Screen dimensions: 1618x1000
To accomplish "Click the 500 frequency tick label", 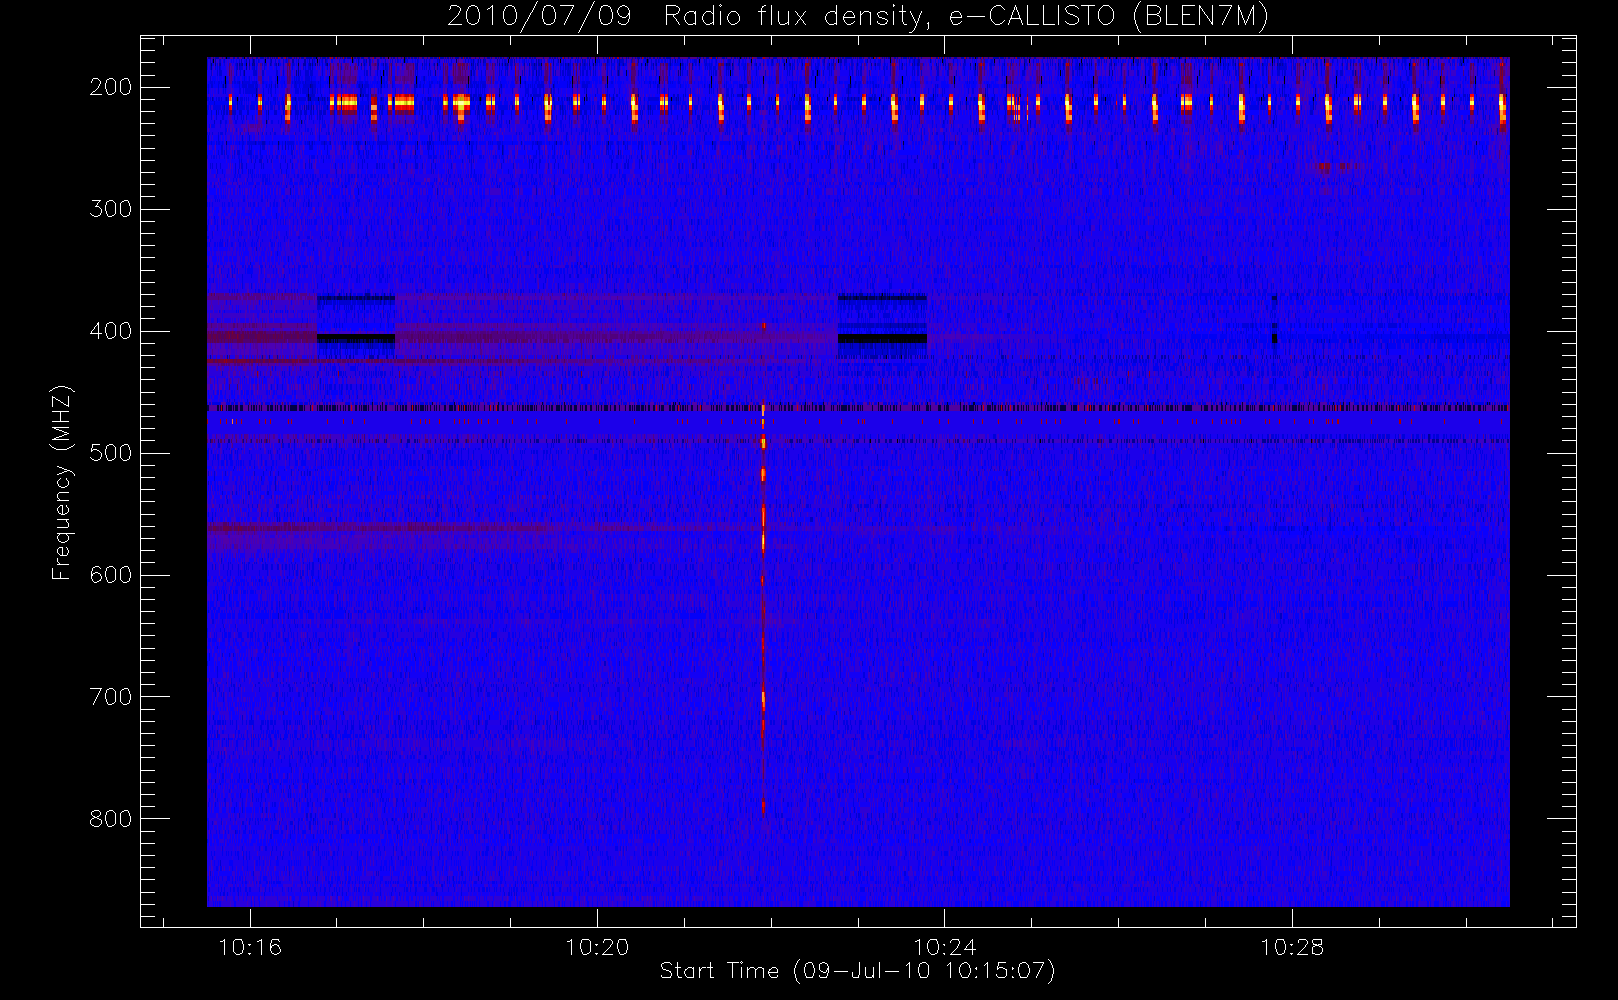I will pyautogui.click(x=111, y=453).
